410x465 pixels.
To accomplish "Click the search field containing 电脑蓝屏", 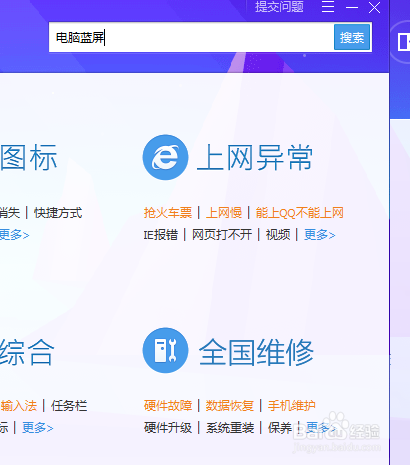I will tap(191, 37).
